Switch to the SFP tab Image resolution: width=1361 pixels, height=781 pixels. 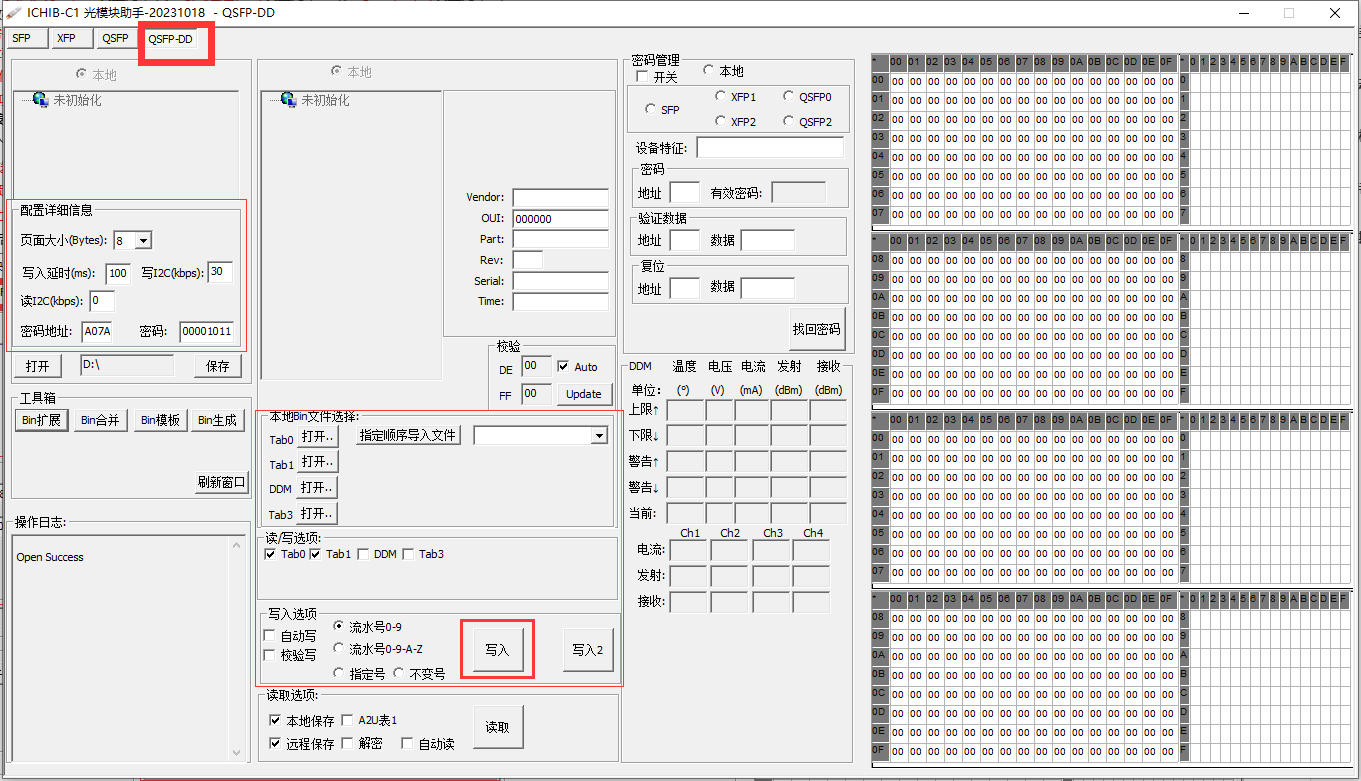pos(25,38)
